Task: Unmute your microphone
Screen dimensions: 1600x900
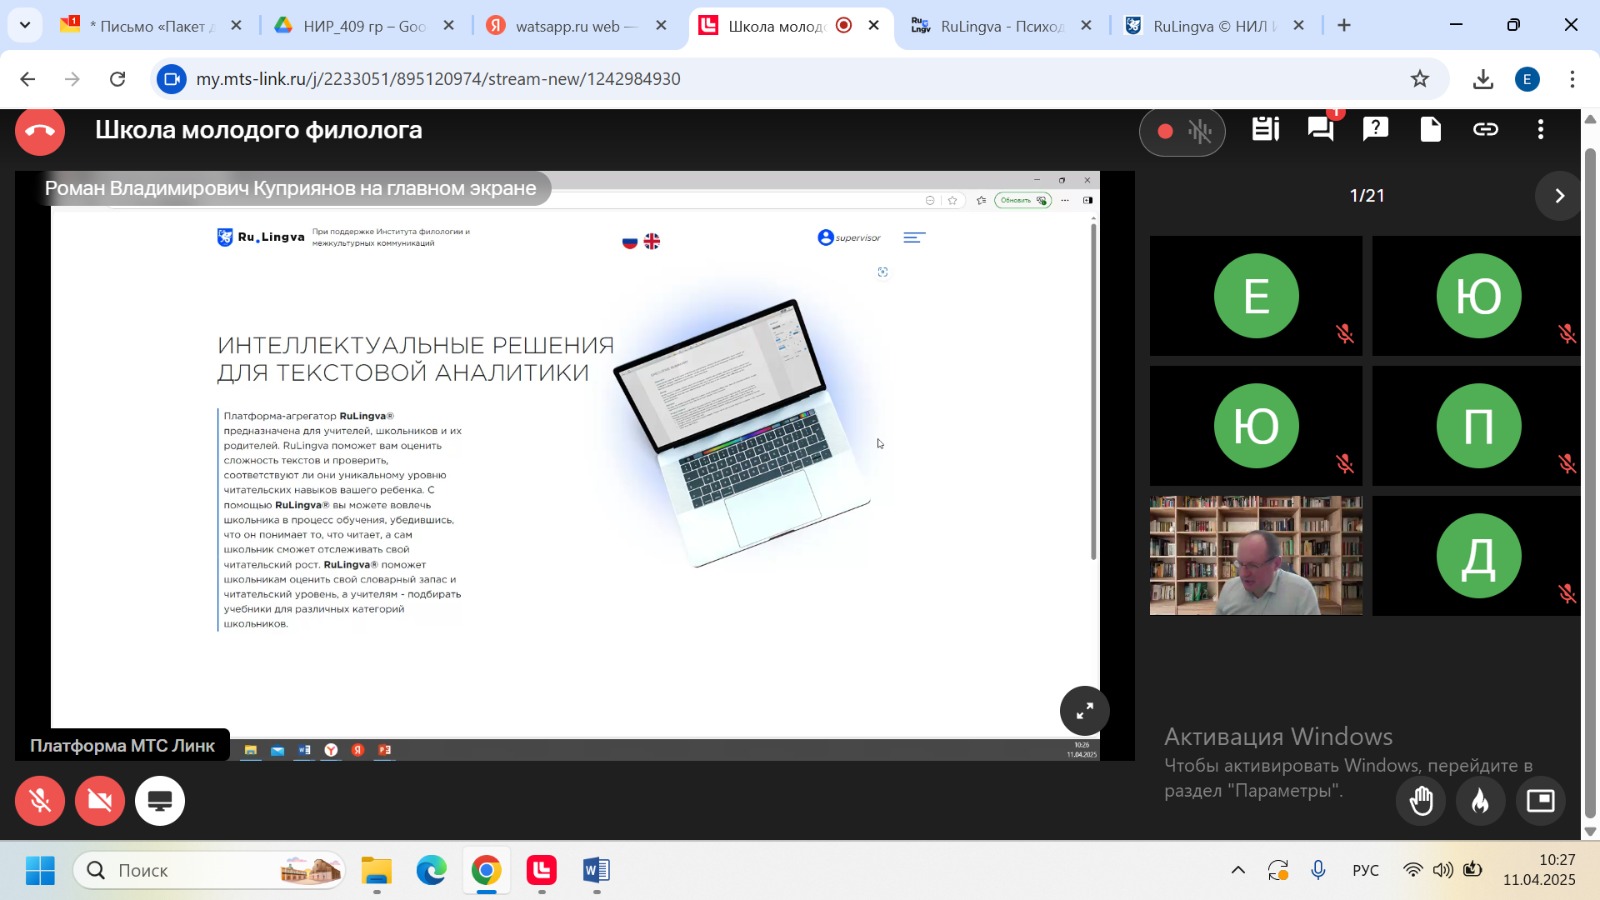Action: pyautogui.click(x=40, y=801)
